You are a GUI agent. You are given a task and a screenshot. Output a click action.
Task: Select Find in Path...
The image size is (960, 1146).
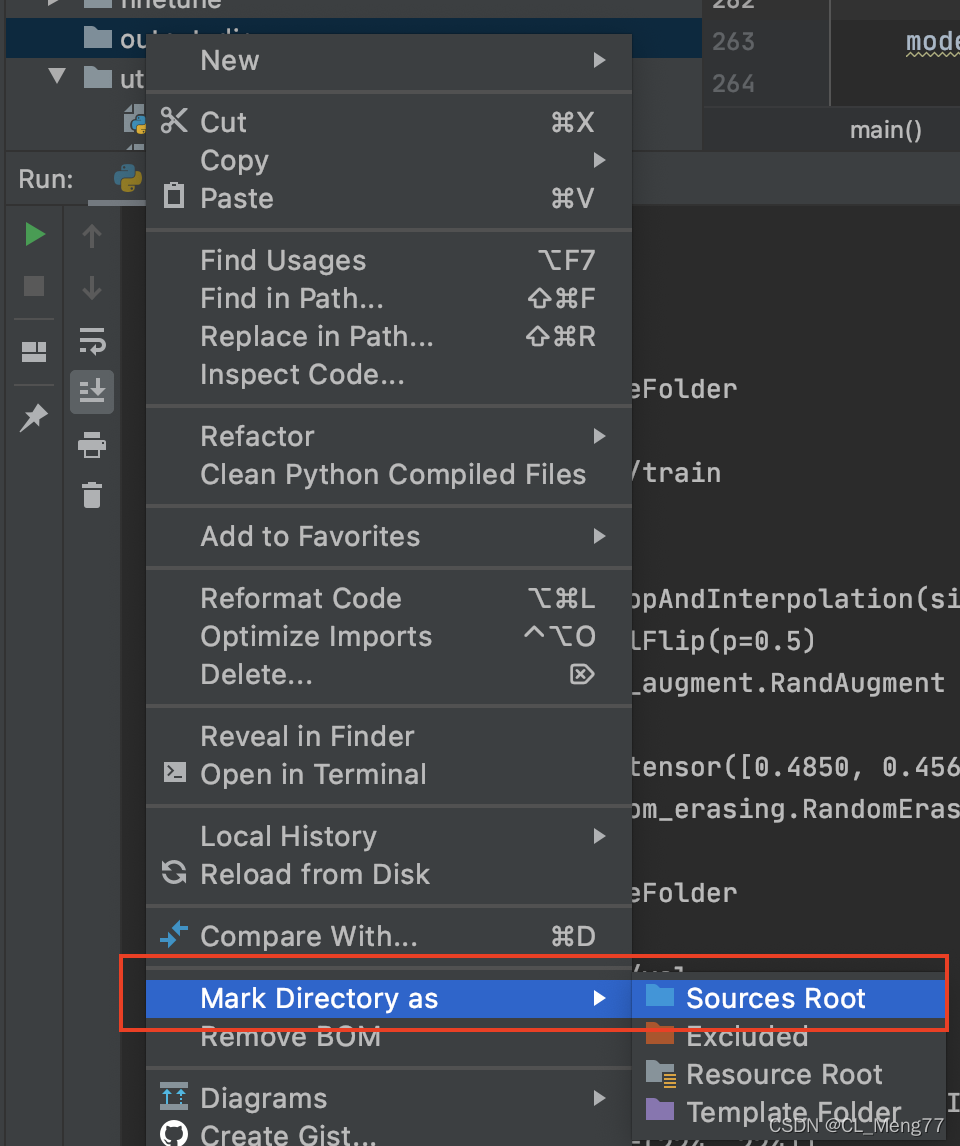click(x=389, y=298)
